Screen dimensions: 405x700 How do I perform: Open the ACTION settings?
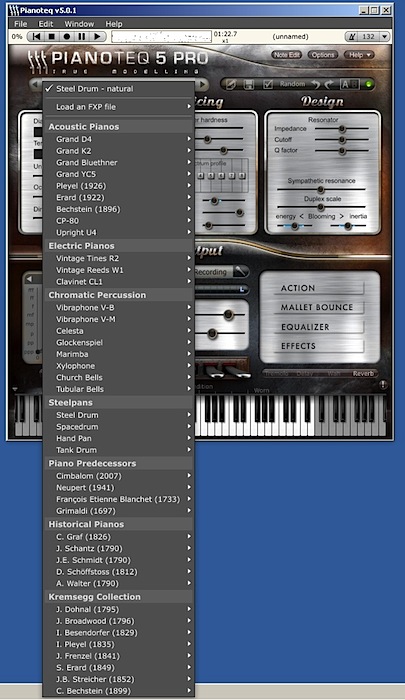point(319,288)
